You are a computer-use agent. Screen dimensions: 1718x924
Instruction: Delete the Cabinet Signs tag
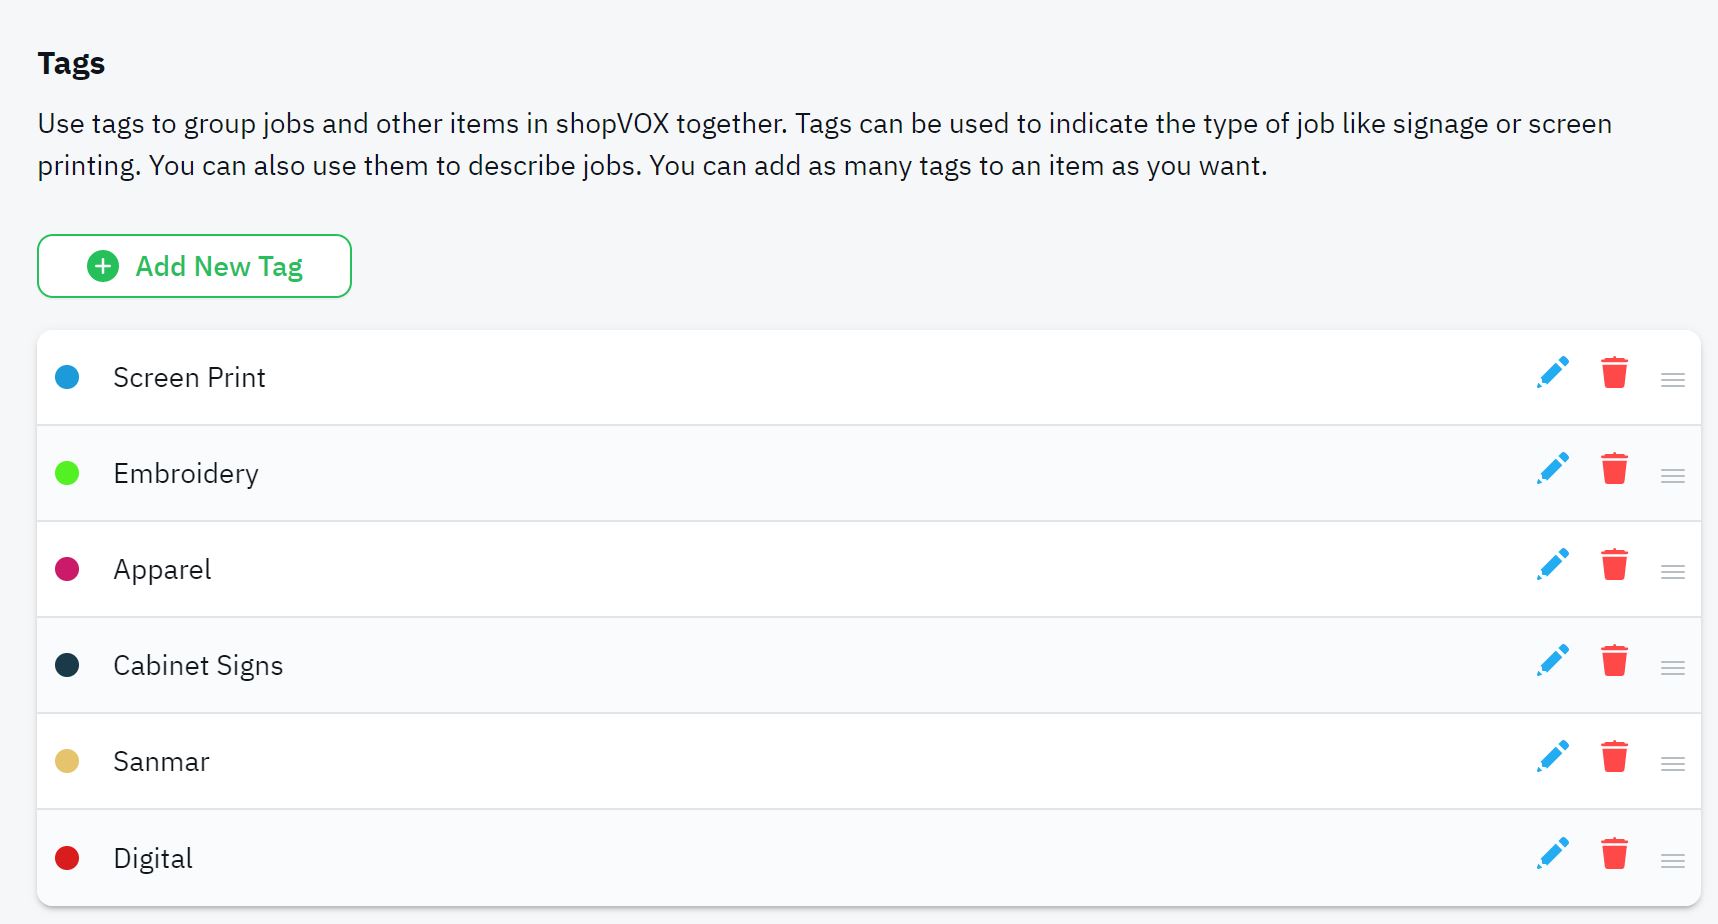coord(1614,660)
